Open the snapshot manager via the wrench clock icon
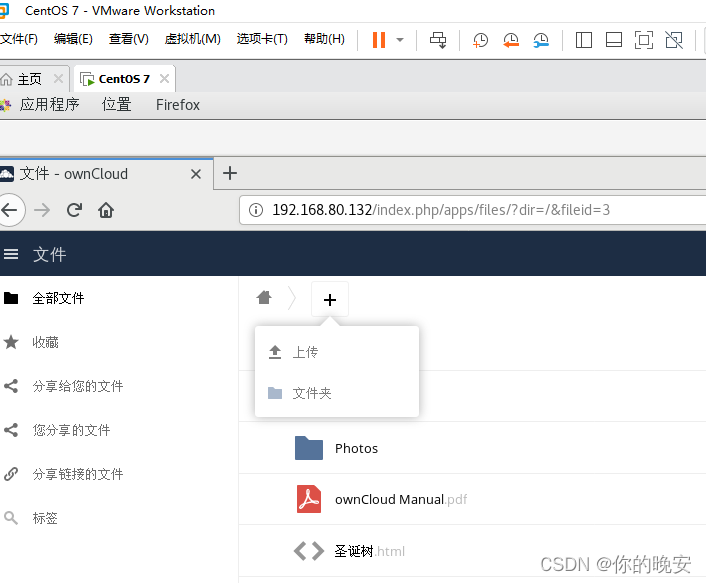 pyautogui.click(x=541, y=40)
